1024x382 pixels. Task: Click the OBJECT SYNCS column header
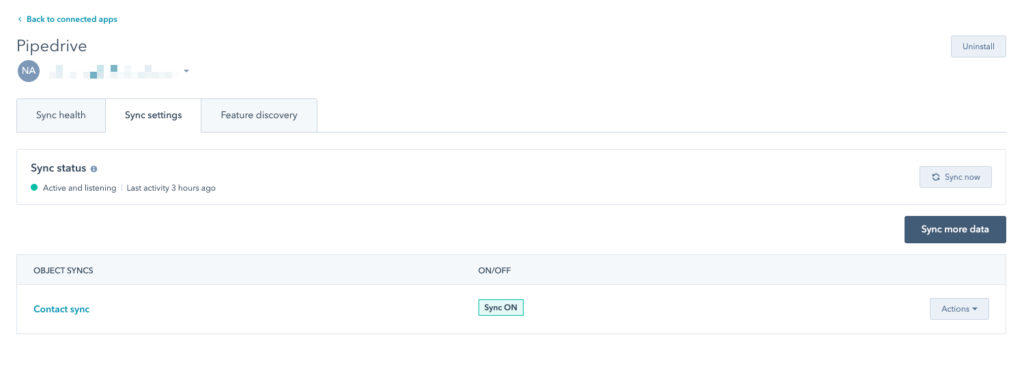[63, 270]
